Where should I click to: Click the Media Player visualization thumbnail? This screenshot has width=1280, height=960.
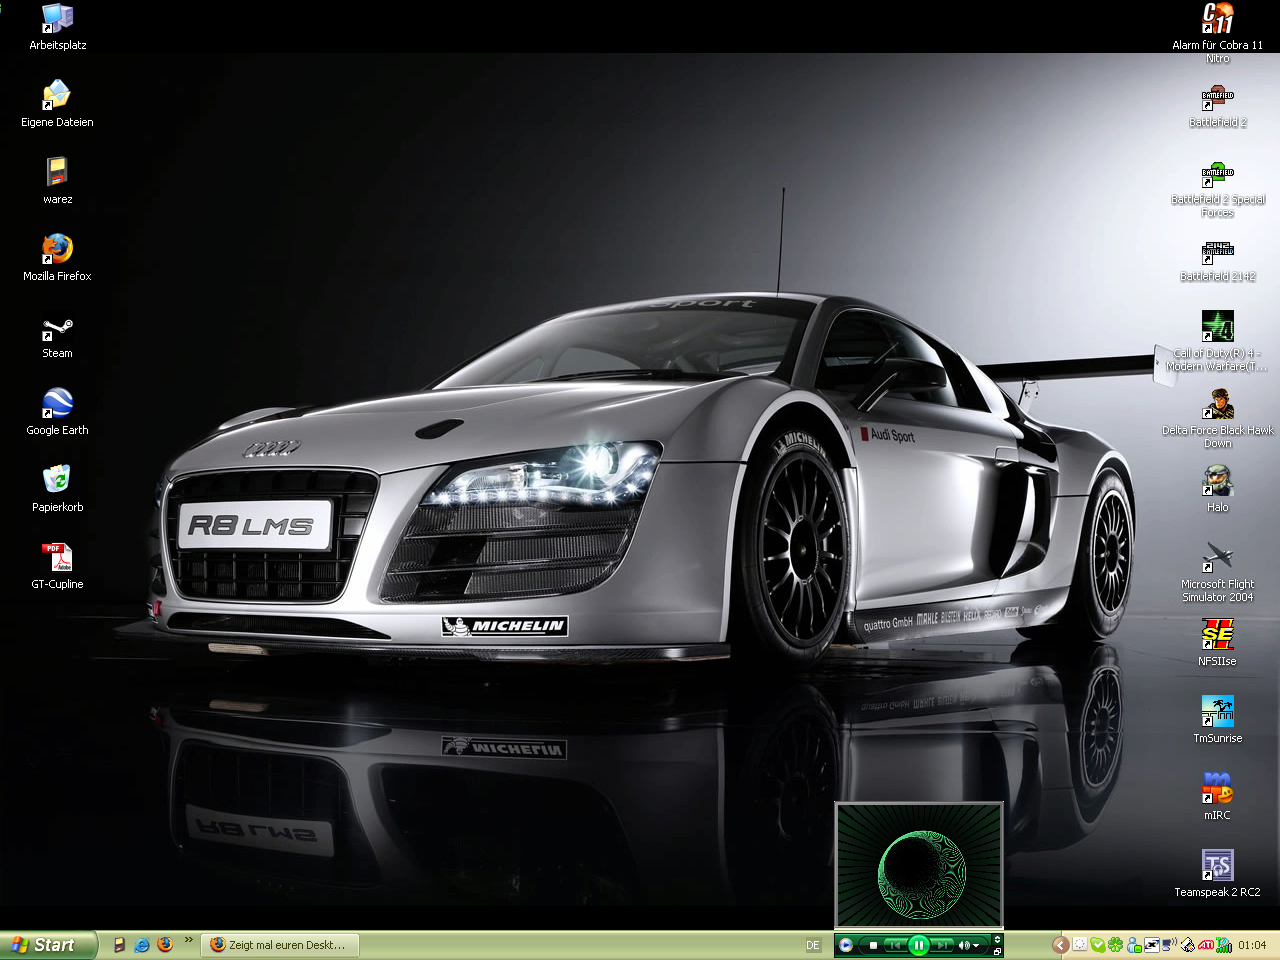pos(918,865)
